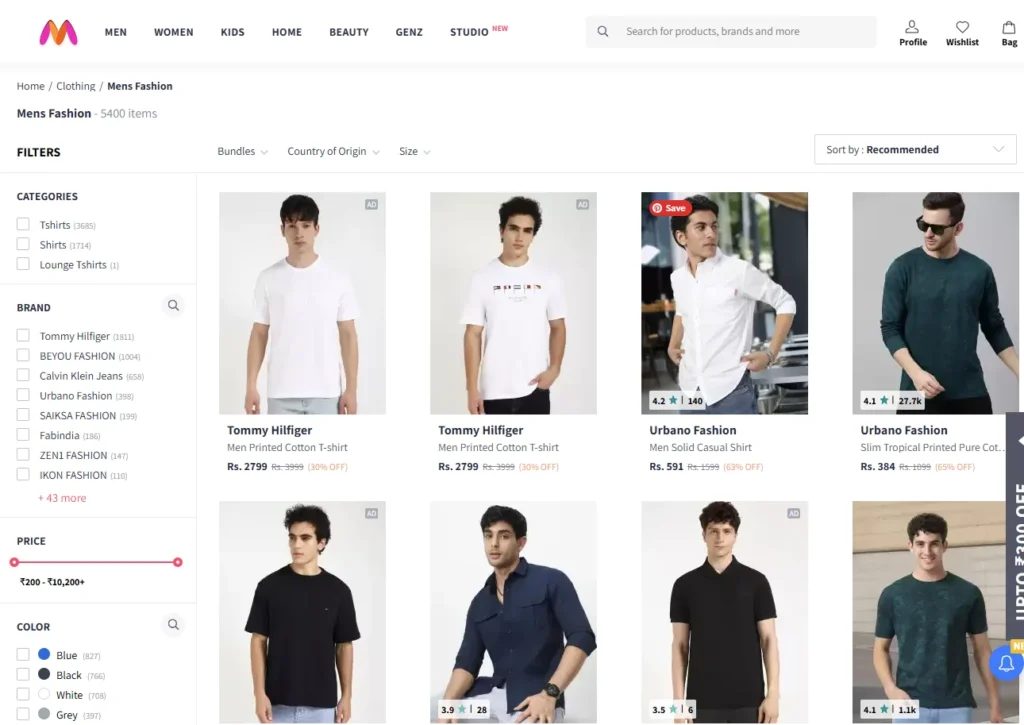Open the HOME menu
The height and width of the screenshot is (725, 1024).
(287, 32)
